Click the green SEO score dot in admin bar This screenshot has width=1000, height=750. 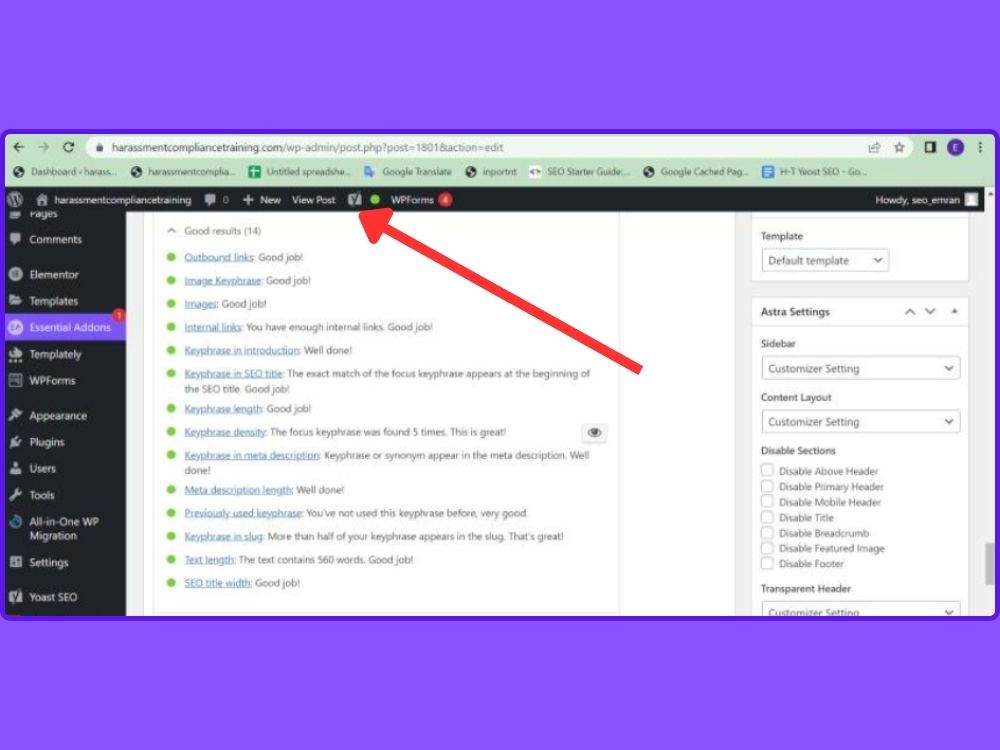click(375, 200)
